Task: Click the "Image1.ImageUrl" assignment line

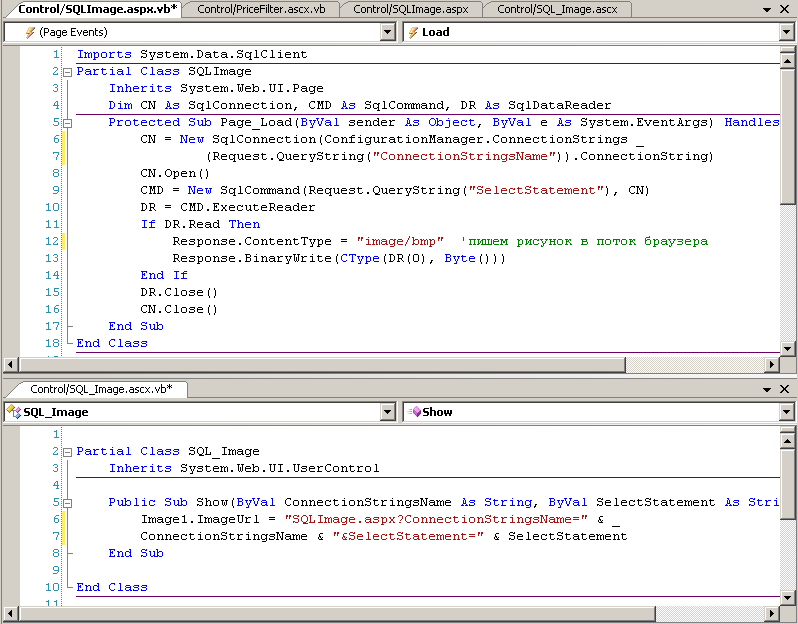Action: 380,519
